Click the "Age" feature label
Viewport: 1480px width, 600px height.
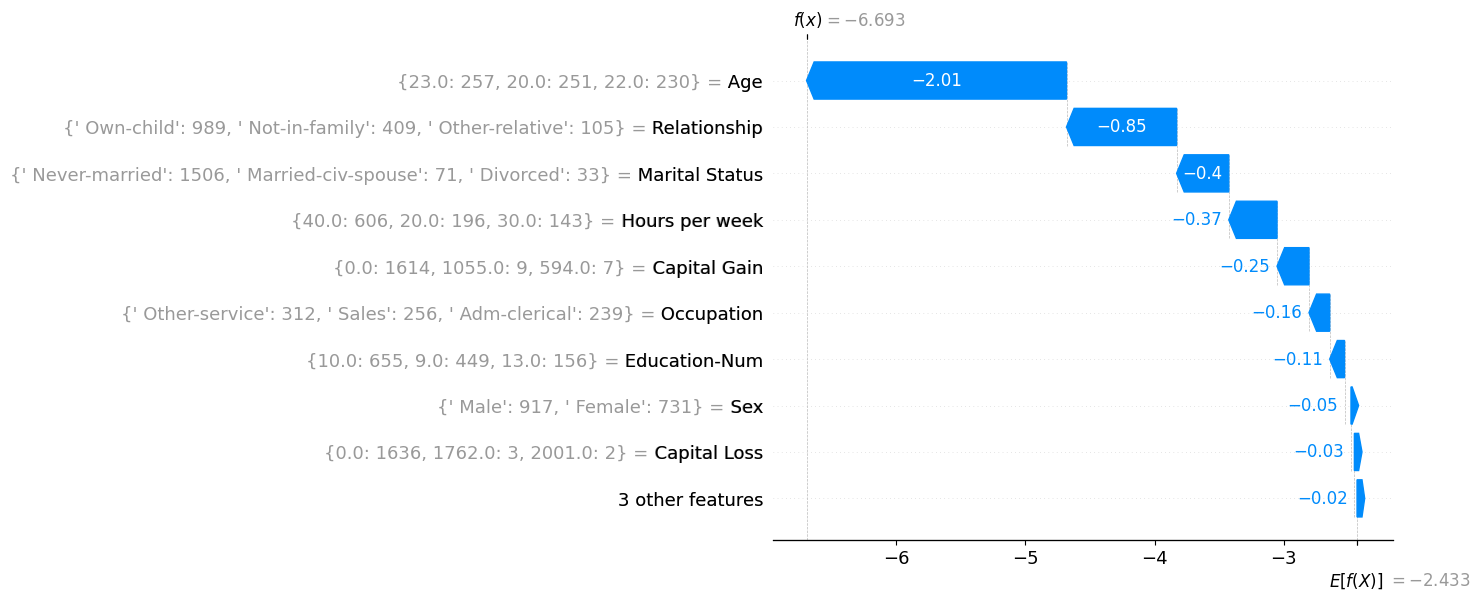tap(745, 82)
